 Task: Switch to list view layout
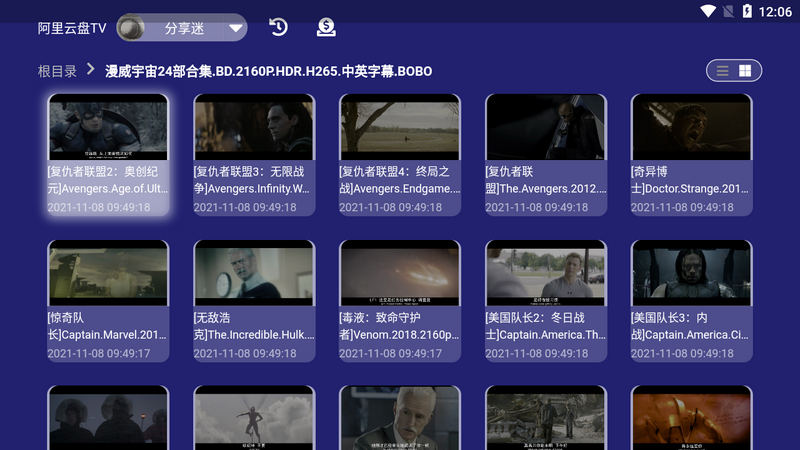[x=722, y=71]
